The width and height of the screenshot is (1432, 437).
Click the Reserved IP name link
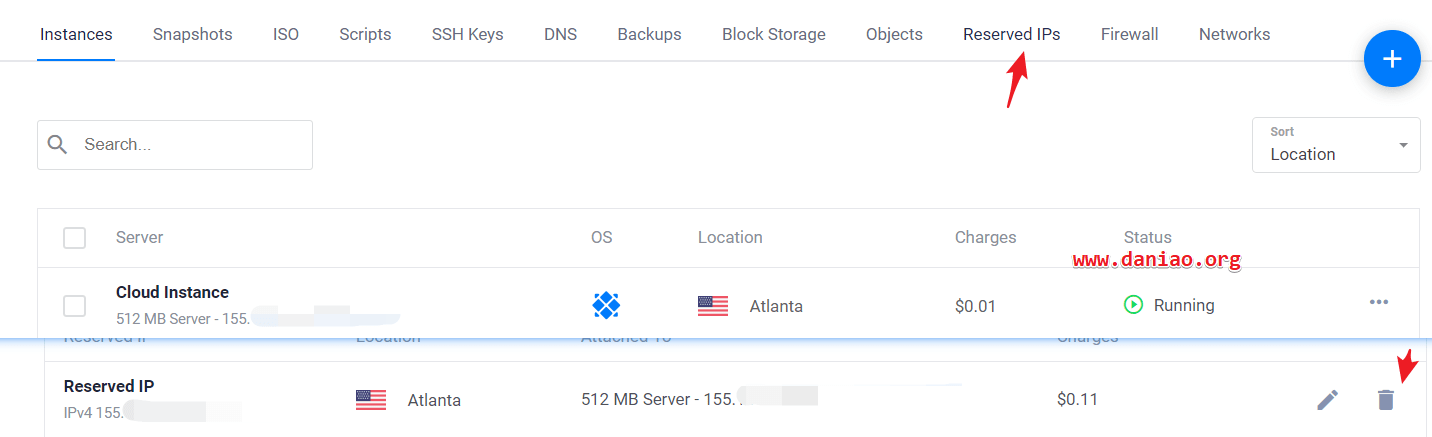(x=109, y=386)
